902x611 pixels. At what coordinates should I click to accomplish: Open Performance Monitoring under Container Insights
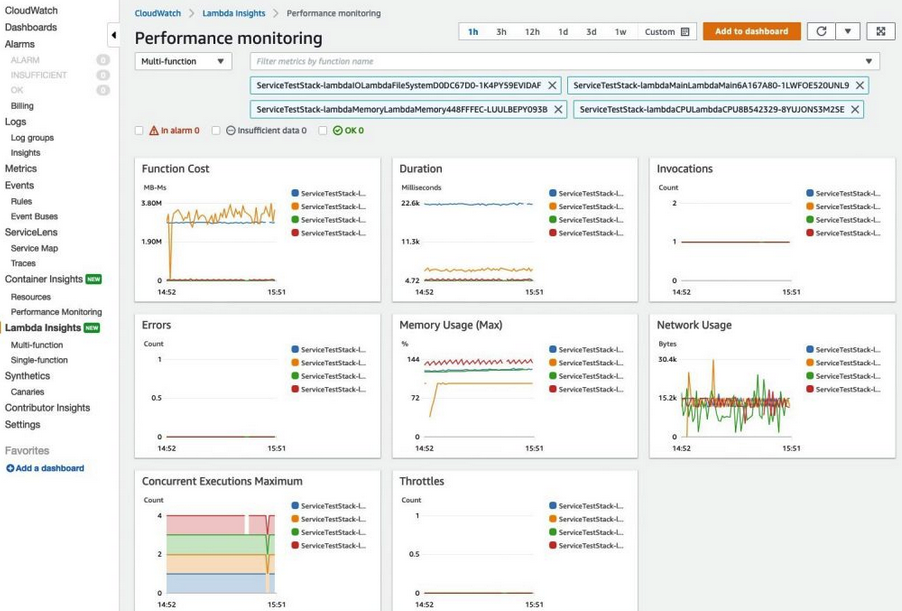click(x=56, y=312)
